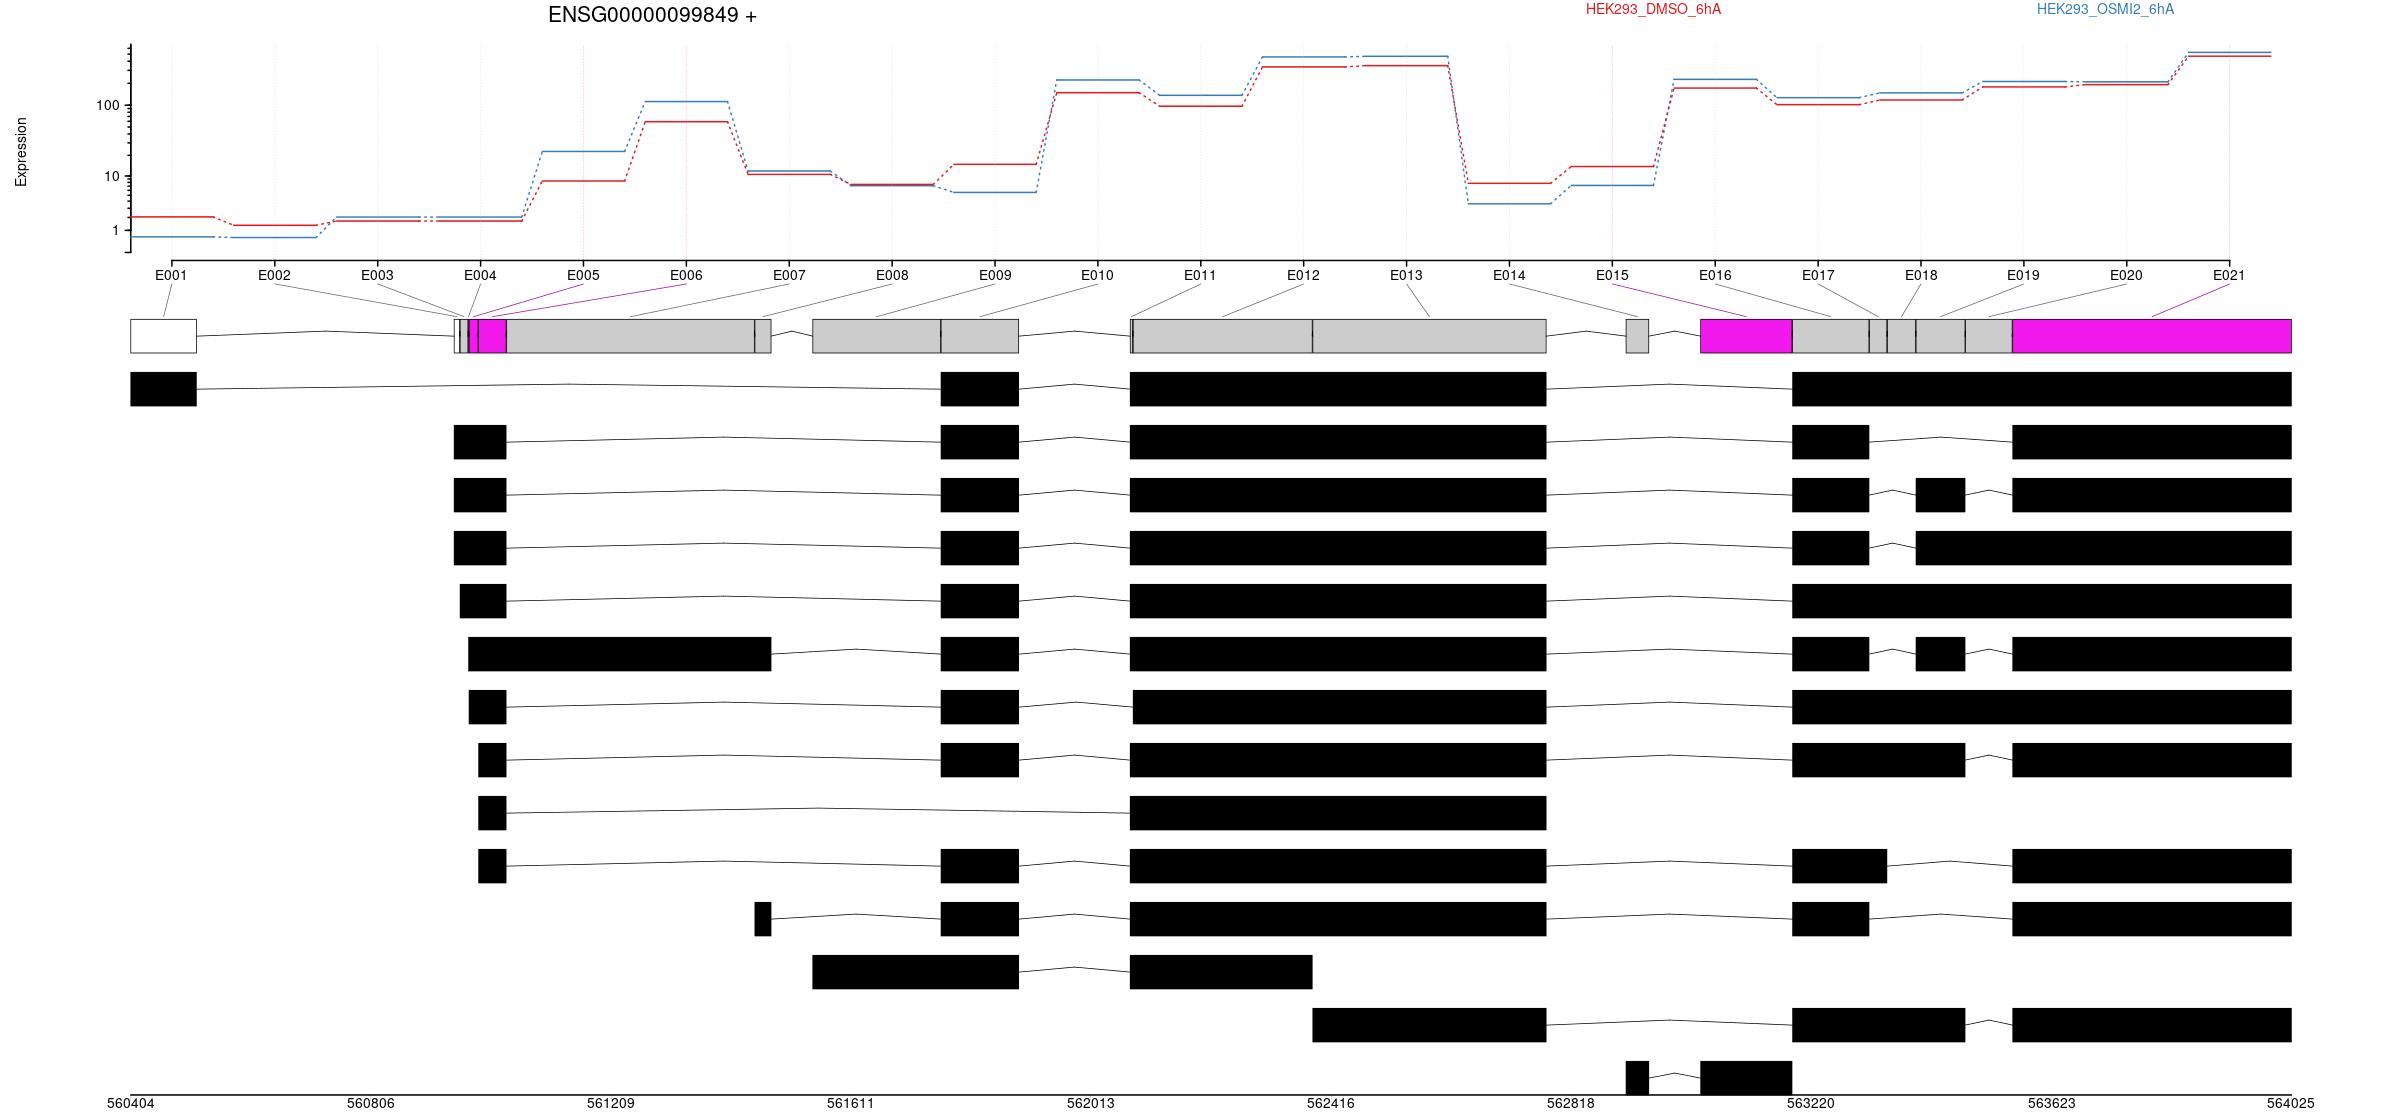Select exon label E009

995,275
